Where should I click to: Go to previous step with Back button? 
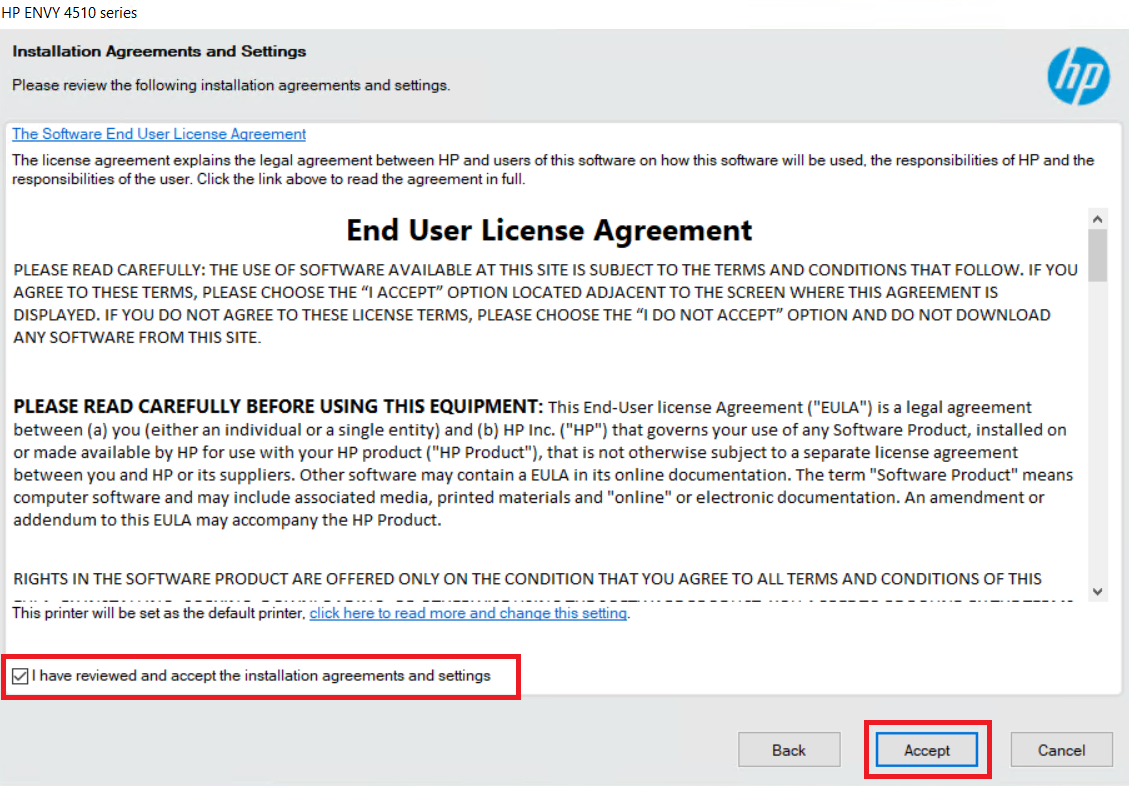[788, 750]
